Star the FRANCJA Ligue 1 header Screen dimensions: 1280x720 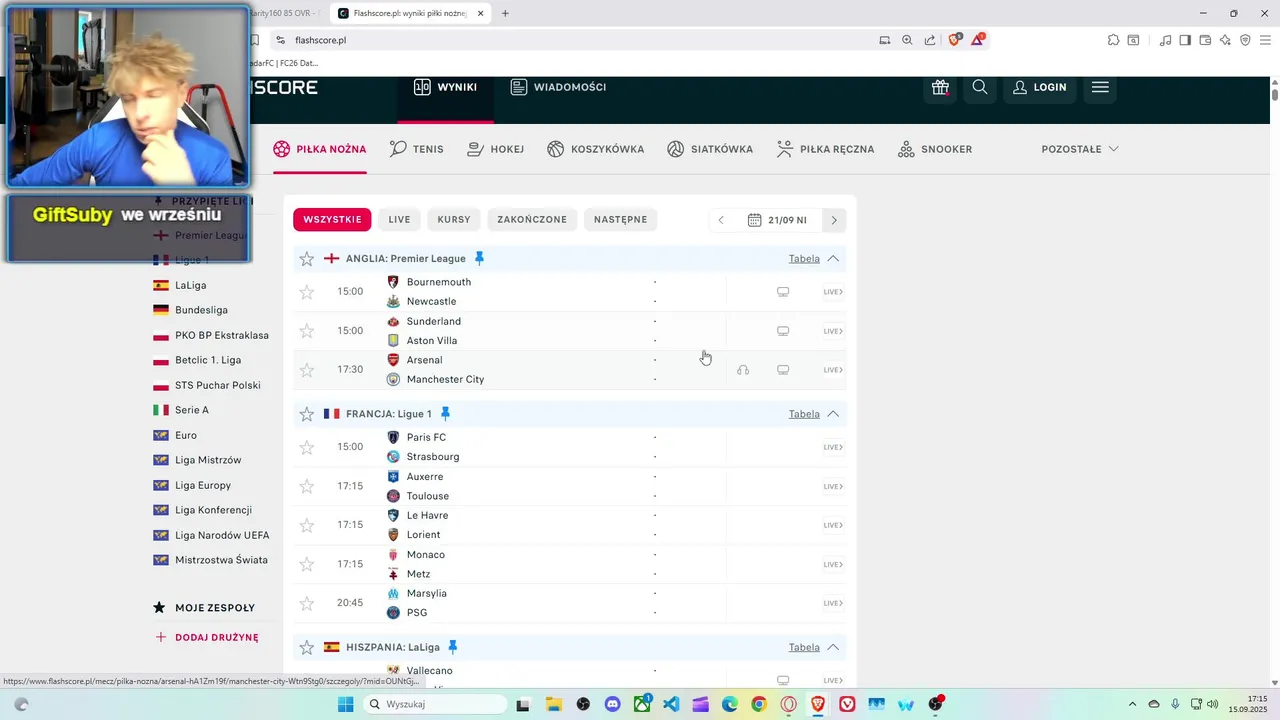click(x=307, y=414)
